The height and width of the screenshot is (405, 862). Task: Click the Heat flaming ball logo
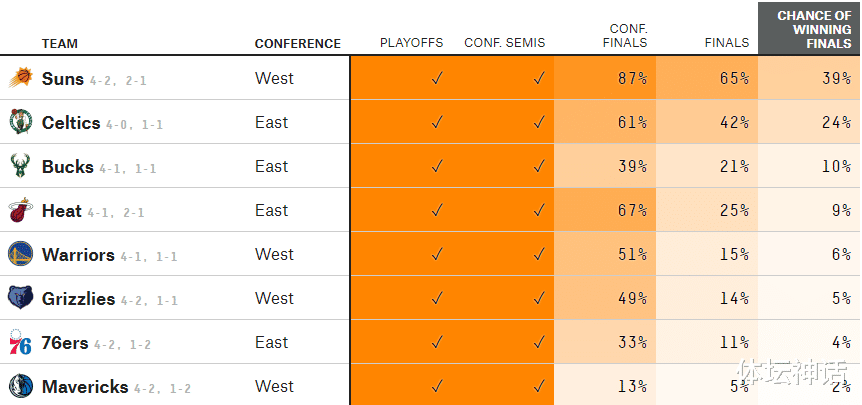[x=20, y=210]
